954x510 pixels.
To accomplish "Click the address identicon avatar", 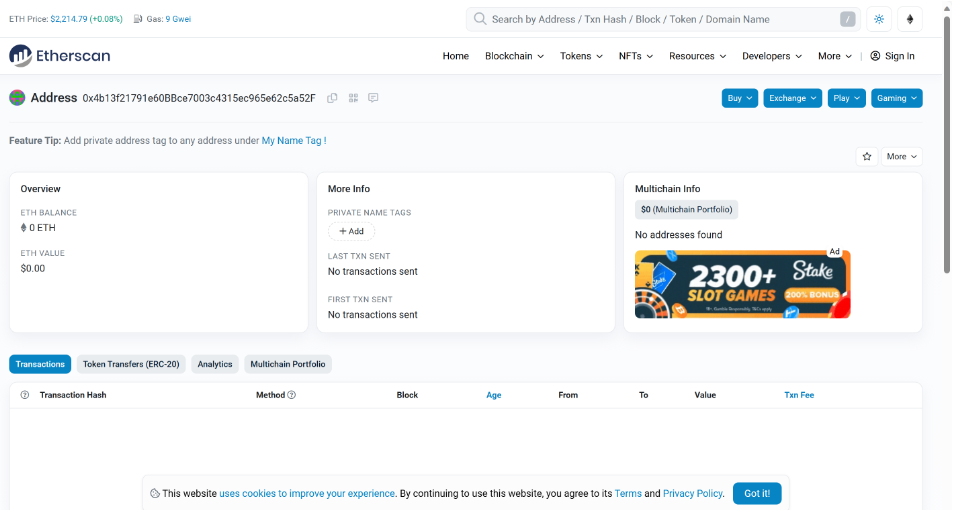I will 17,97.
